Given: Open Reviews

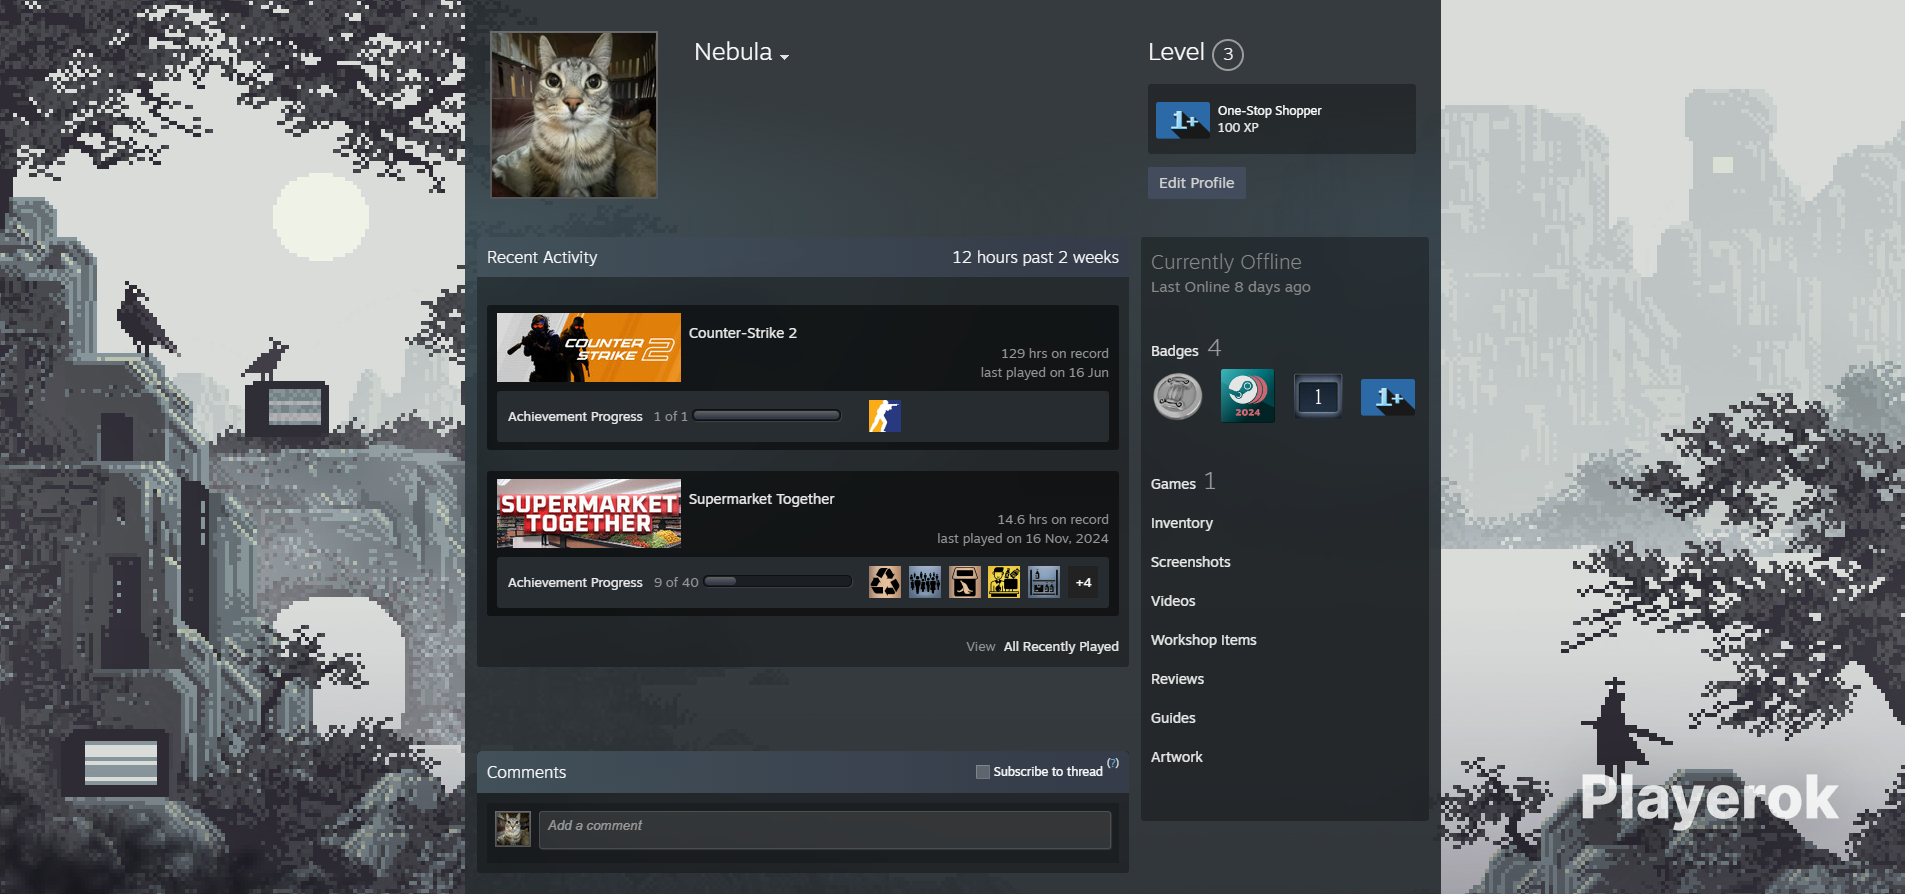Looking at the screenshot, I should pos(1178,679).
